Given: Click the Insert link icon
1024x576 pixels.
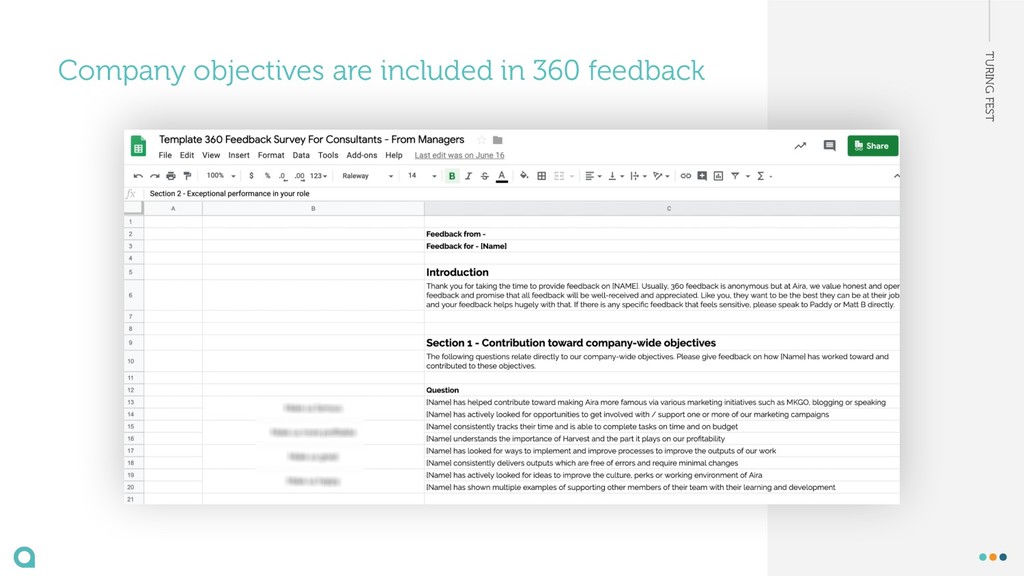Looking at the screenshot, I should point(685,176).
